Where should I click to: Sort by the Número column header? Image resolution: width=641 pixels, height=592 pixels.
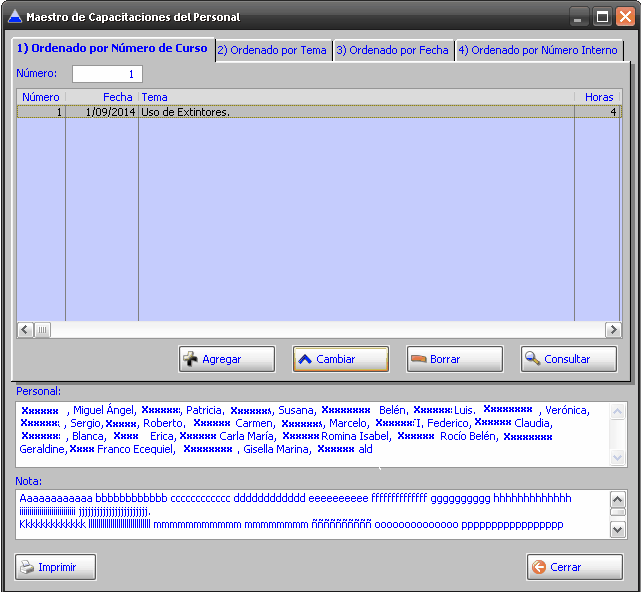coord(41,97)
